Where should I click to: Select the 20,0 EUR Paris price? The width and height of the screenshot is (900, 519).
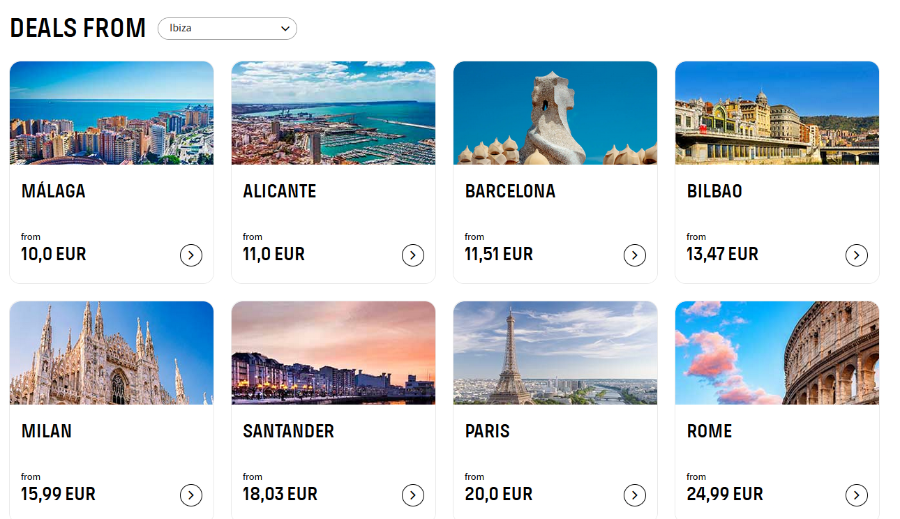499,494
